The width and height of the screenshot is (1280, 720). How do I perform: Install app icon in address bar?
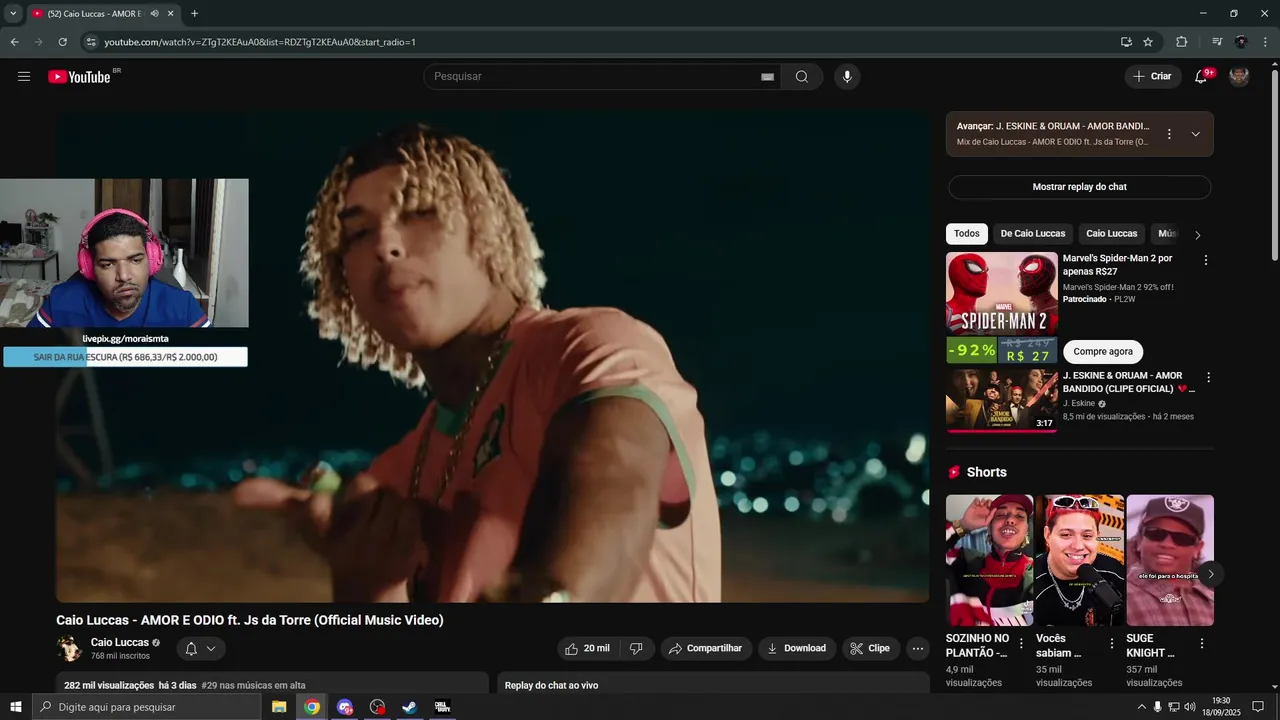1126,42
